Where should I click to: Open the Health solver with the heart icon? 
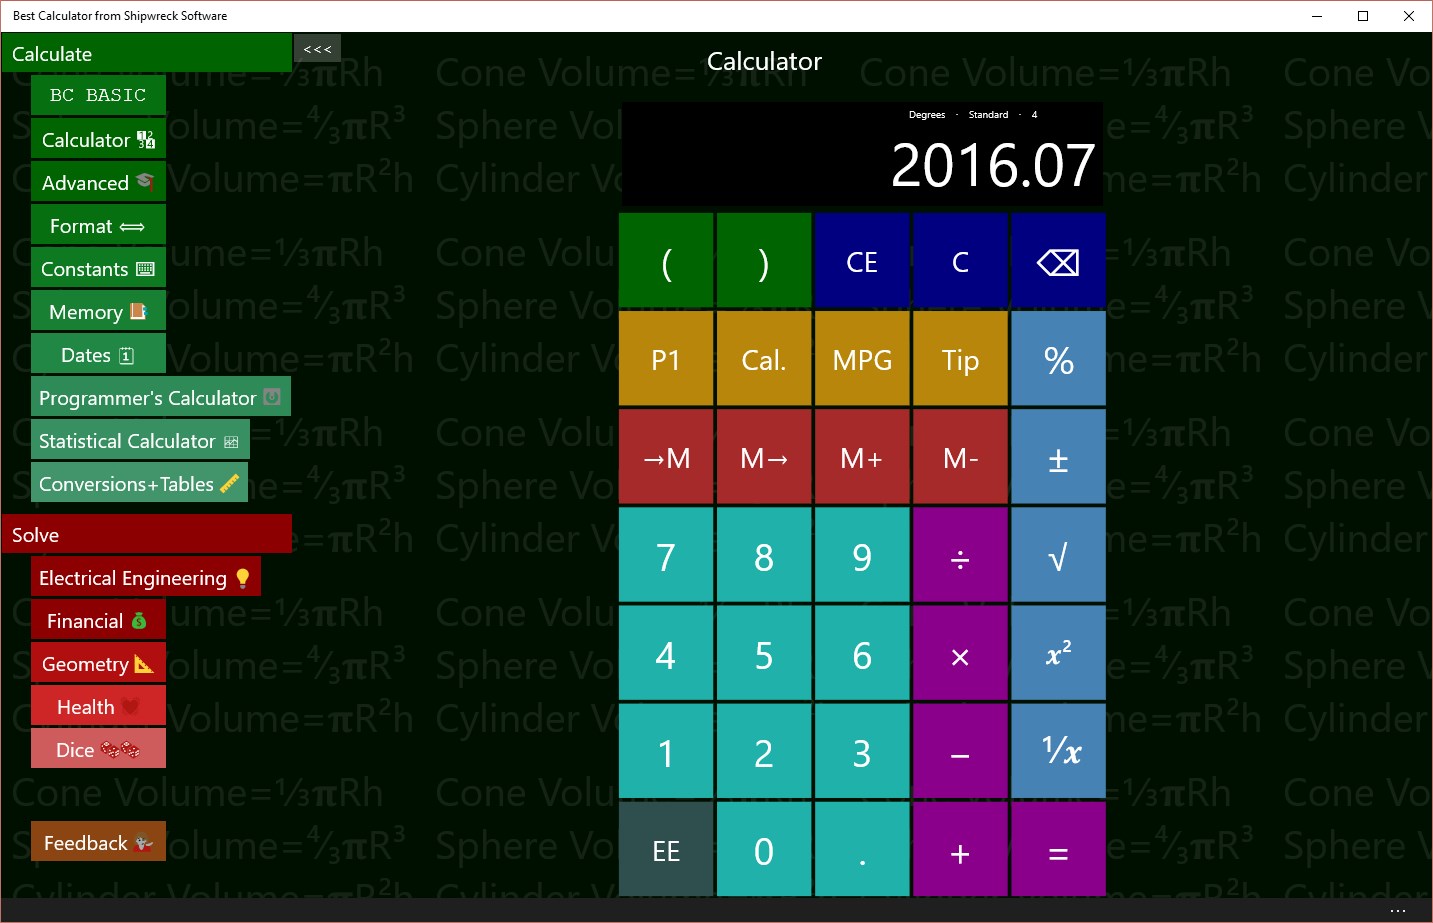97,706
